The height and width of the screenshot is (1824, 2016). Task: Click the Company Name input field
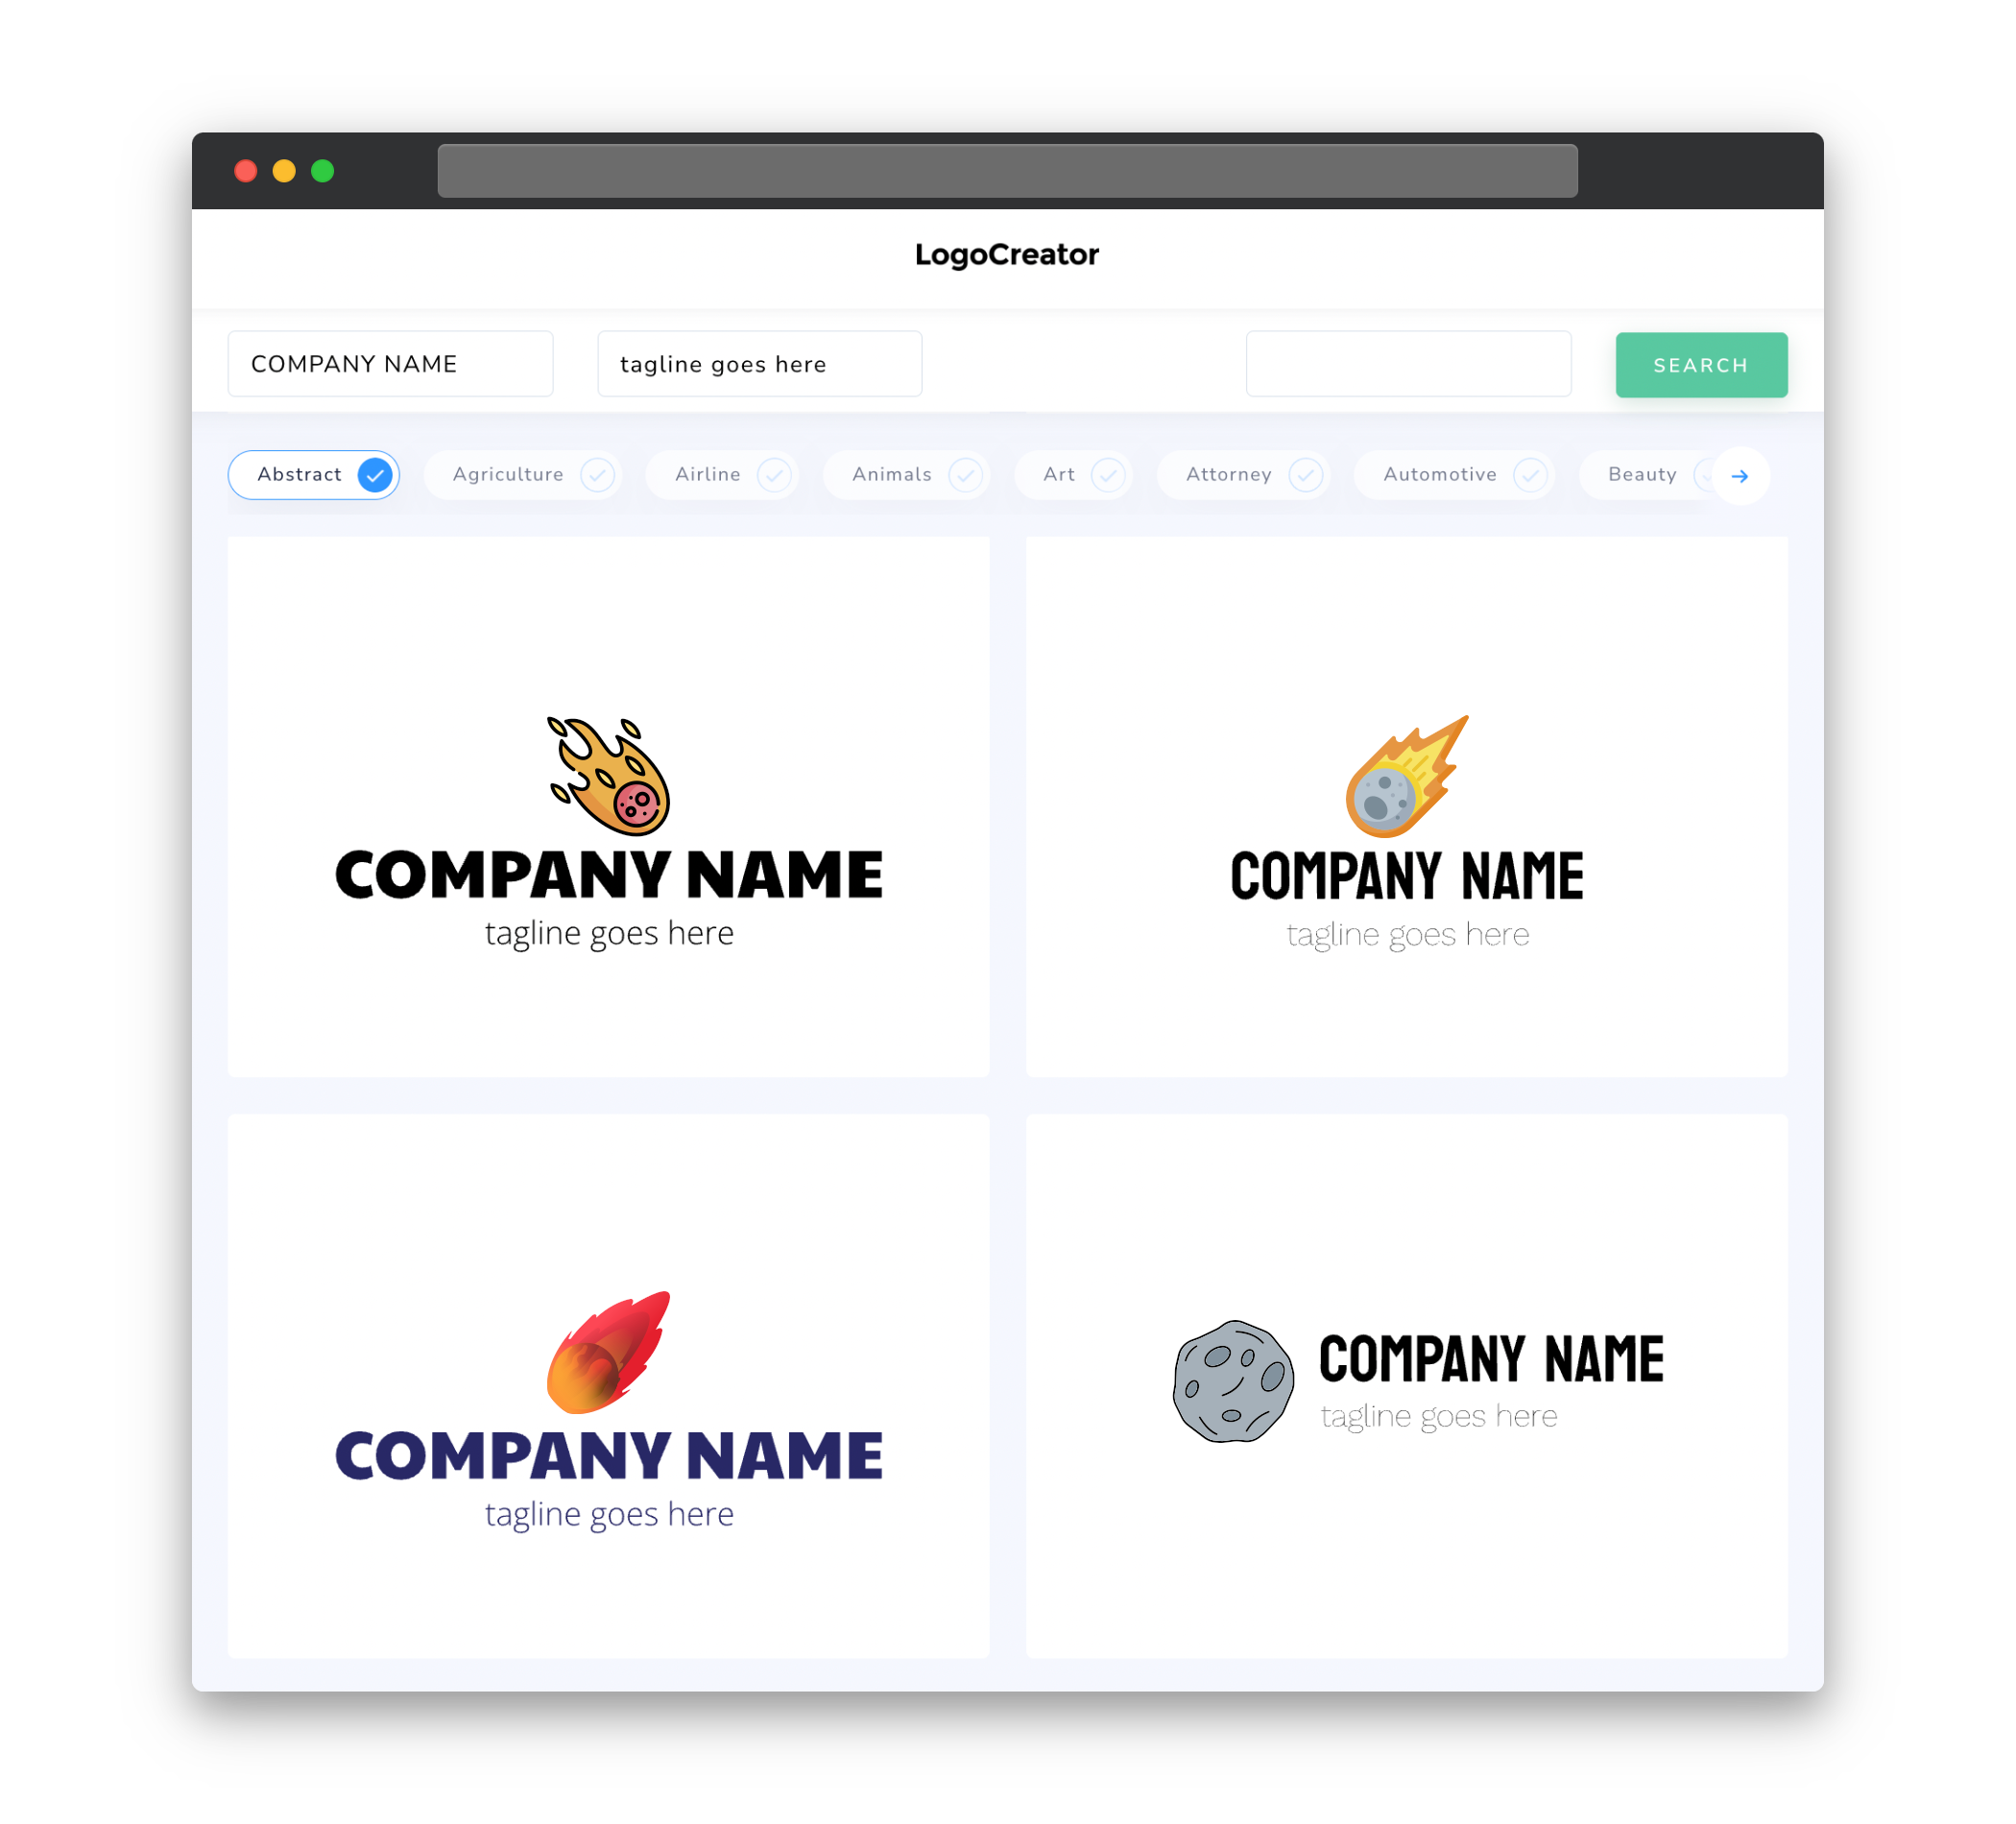click(392, 364)
